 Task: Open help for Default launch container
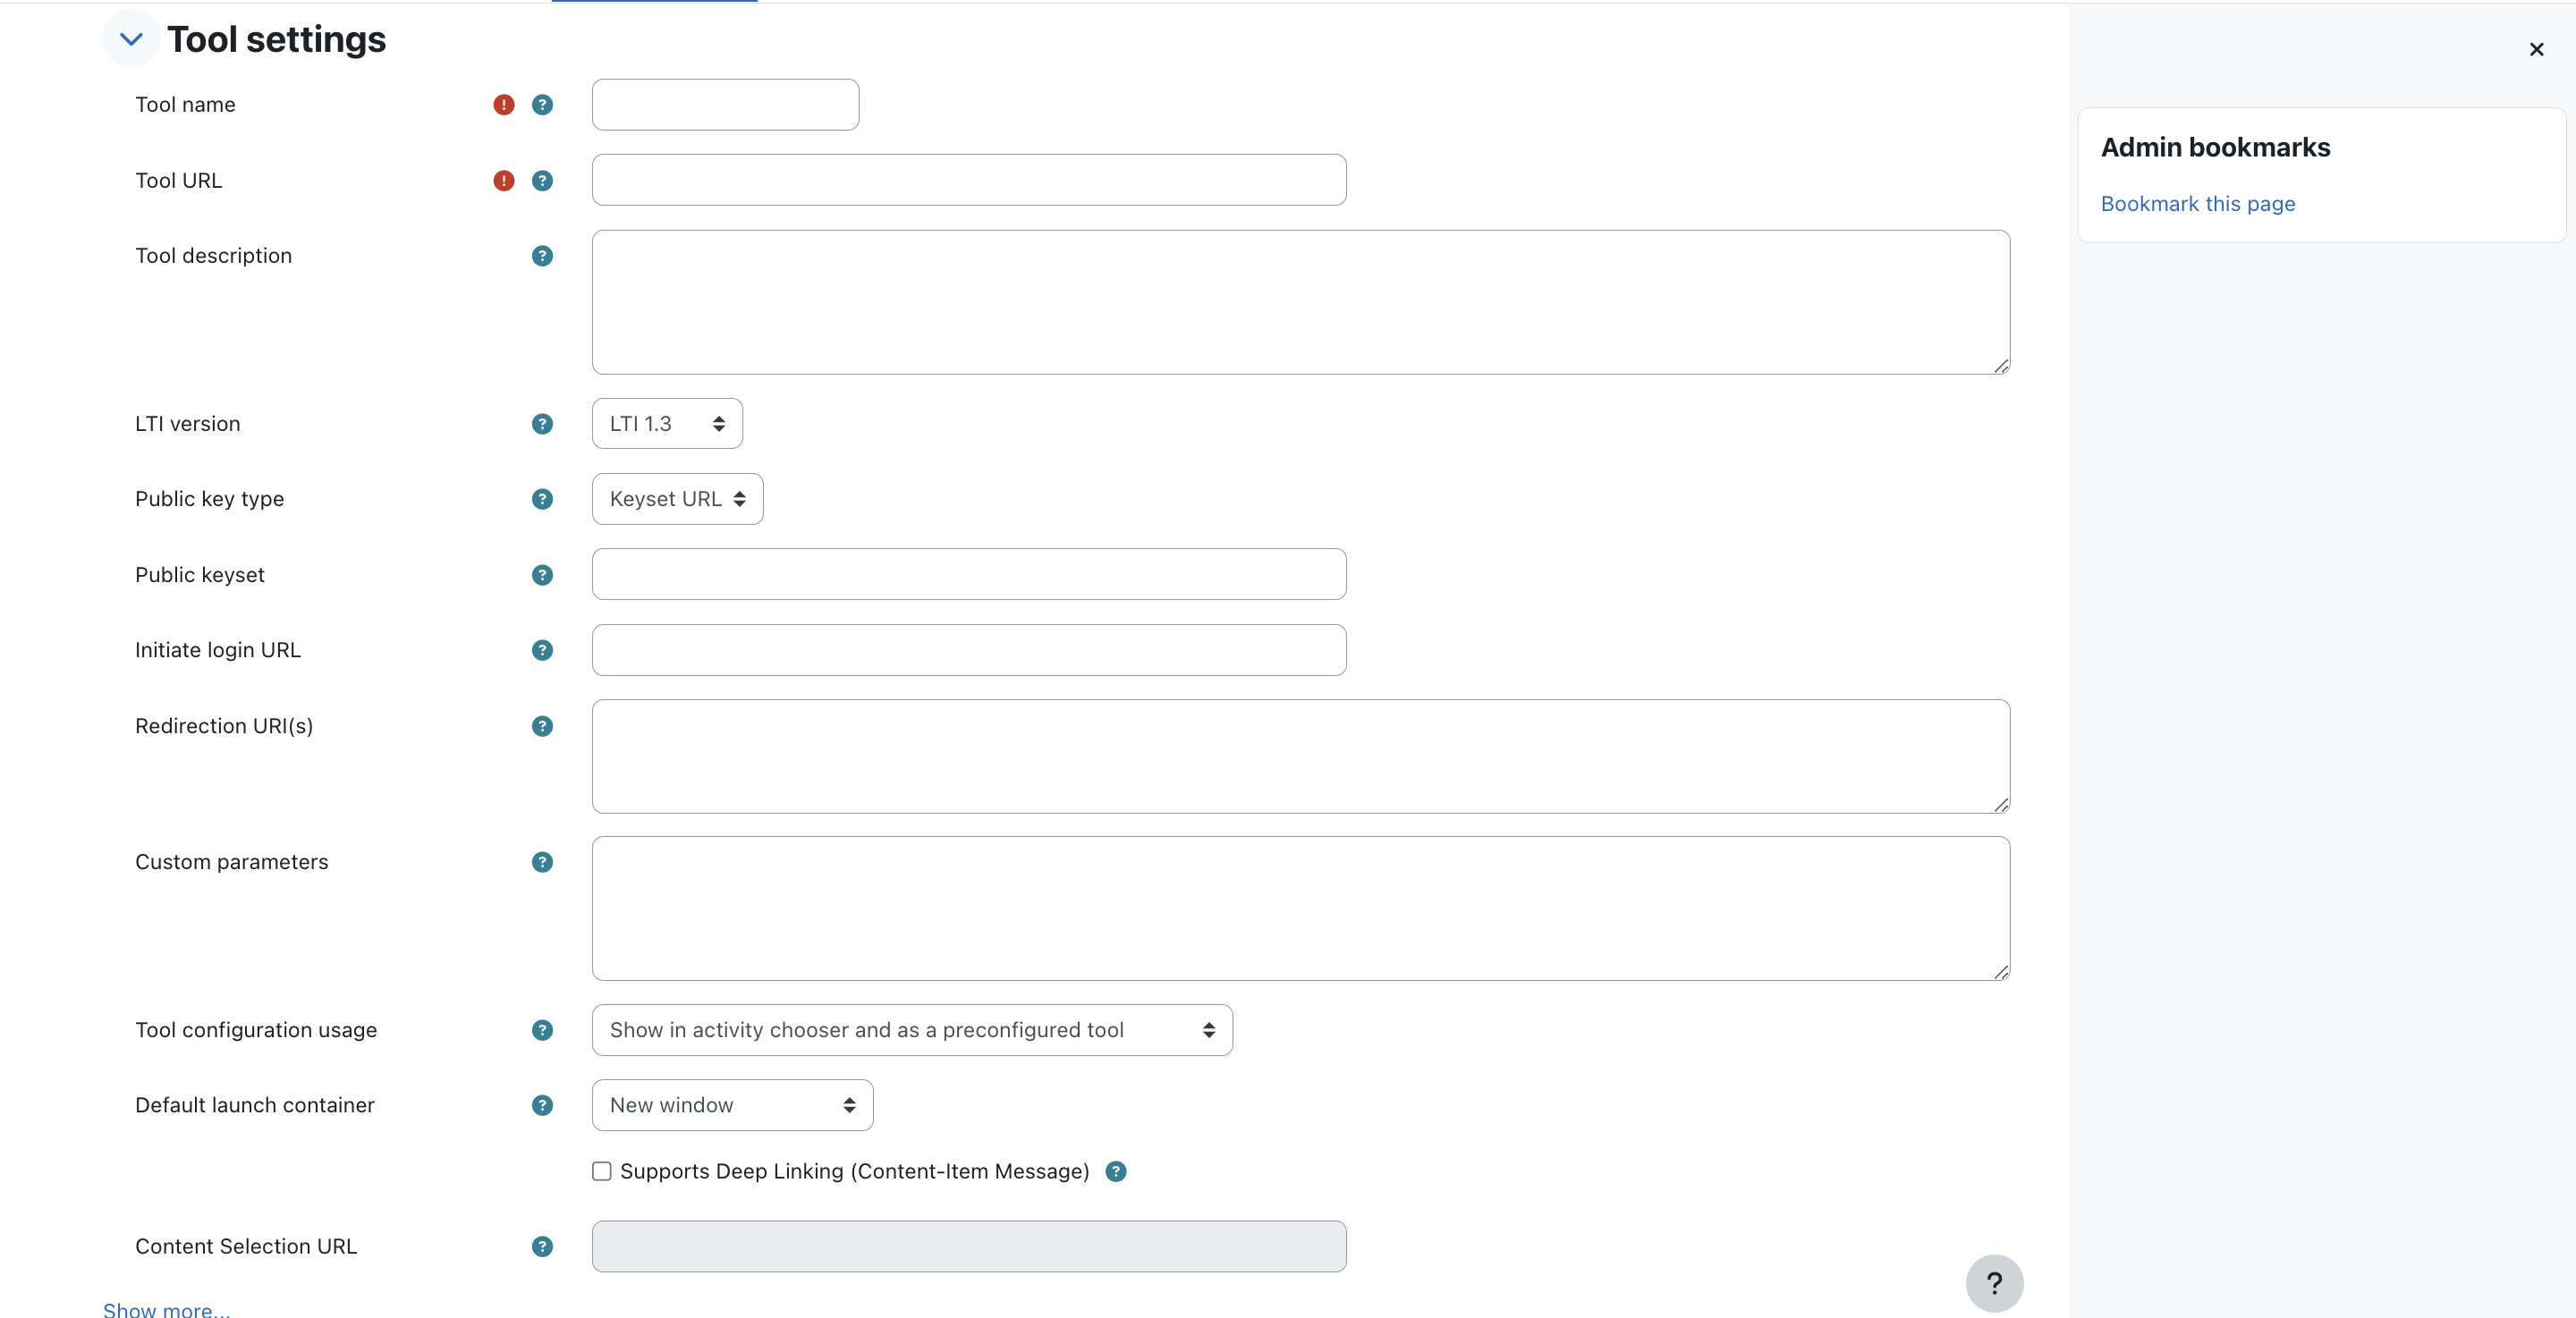coord(542,1105)
